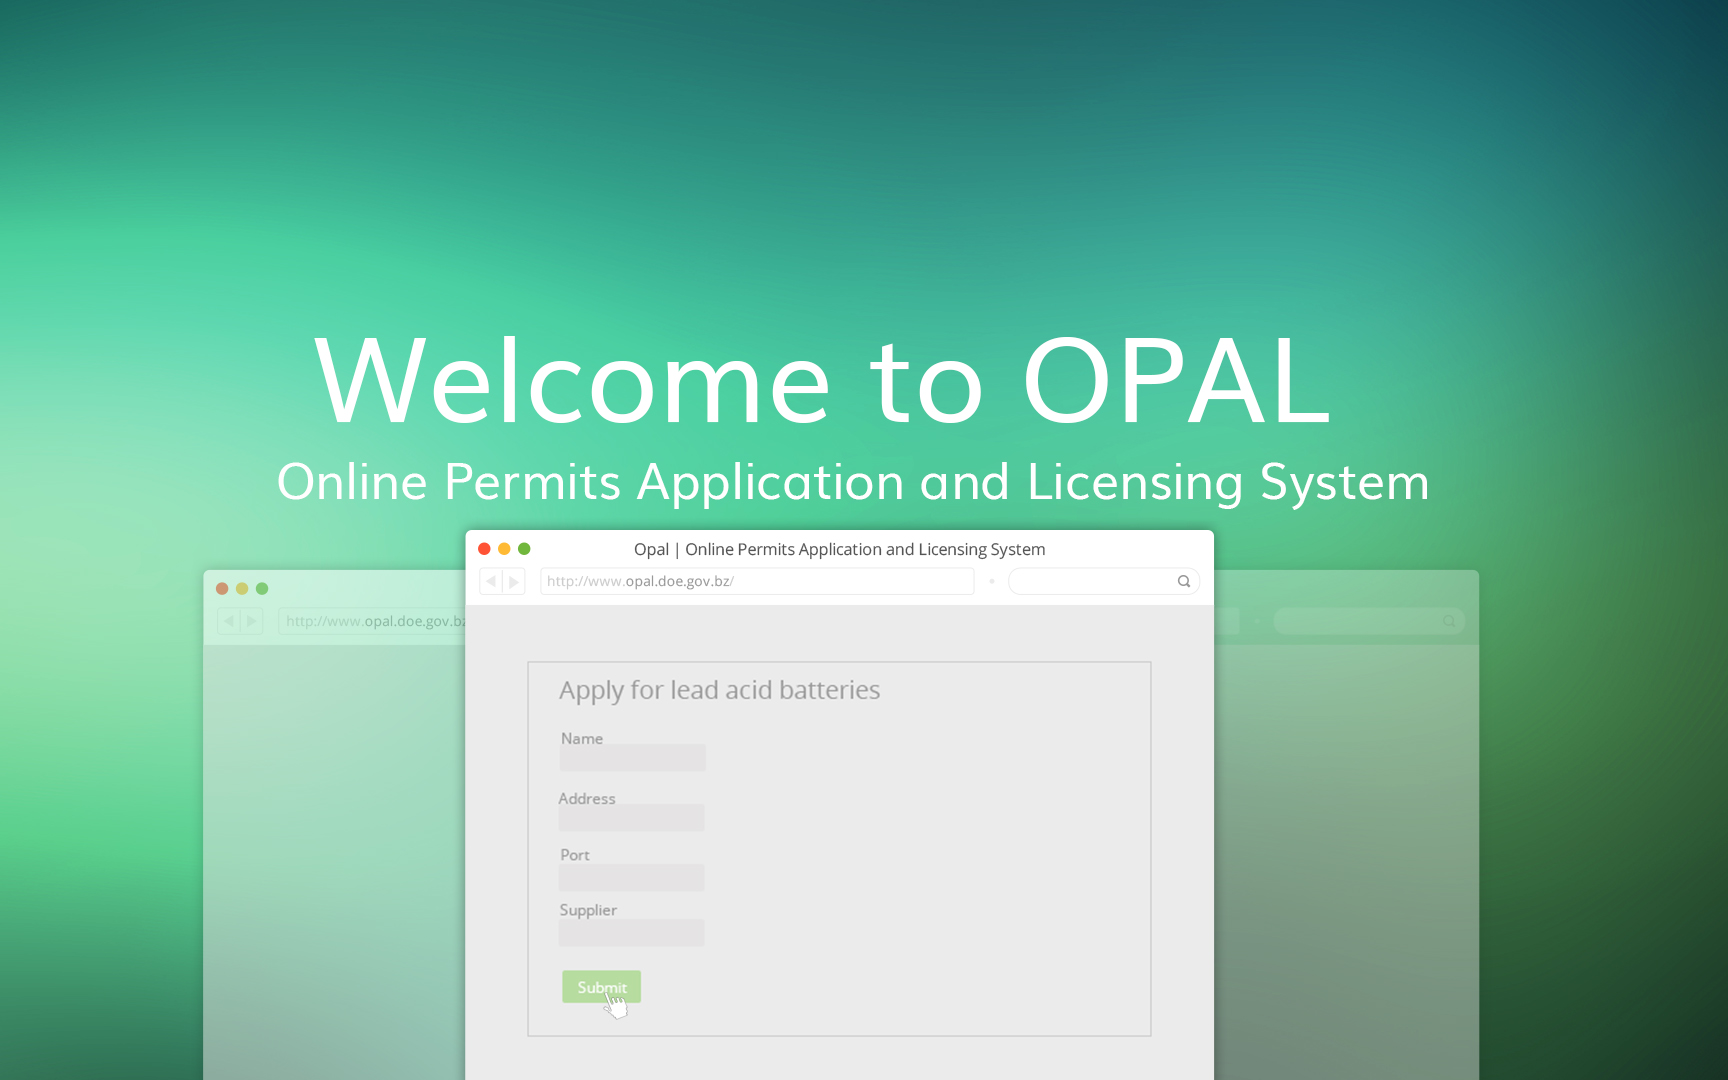Viewport: 1728px width, 1080px height.
Task: Click the forward arrow in the front browser window
Action: [x=514, y=581]
